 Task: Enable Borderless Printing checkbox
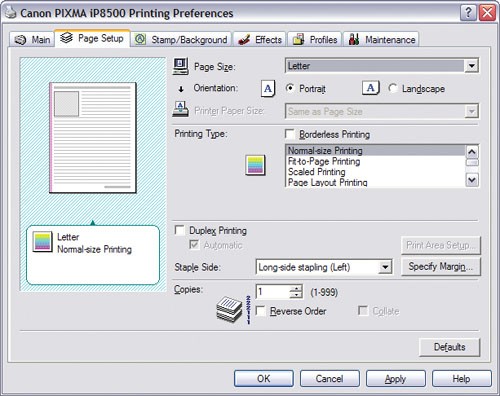pyautogui.click(x=290, y=134)
